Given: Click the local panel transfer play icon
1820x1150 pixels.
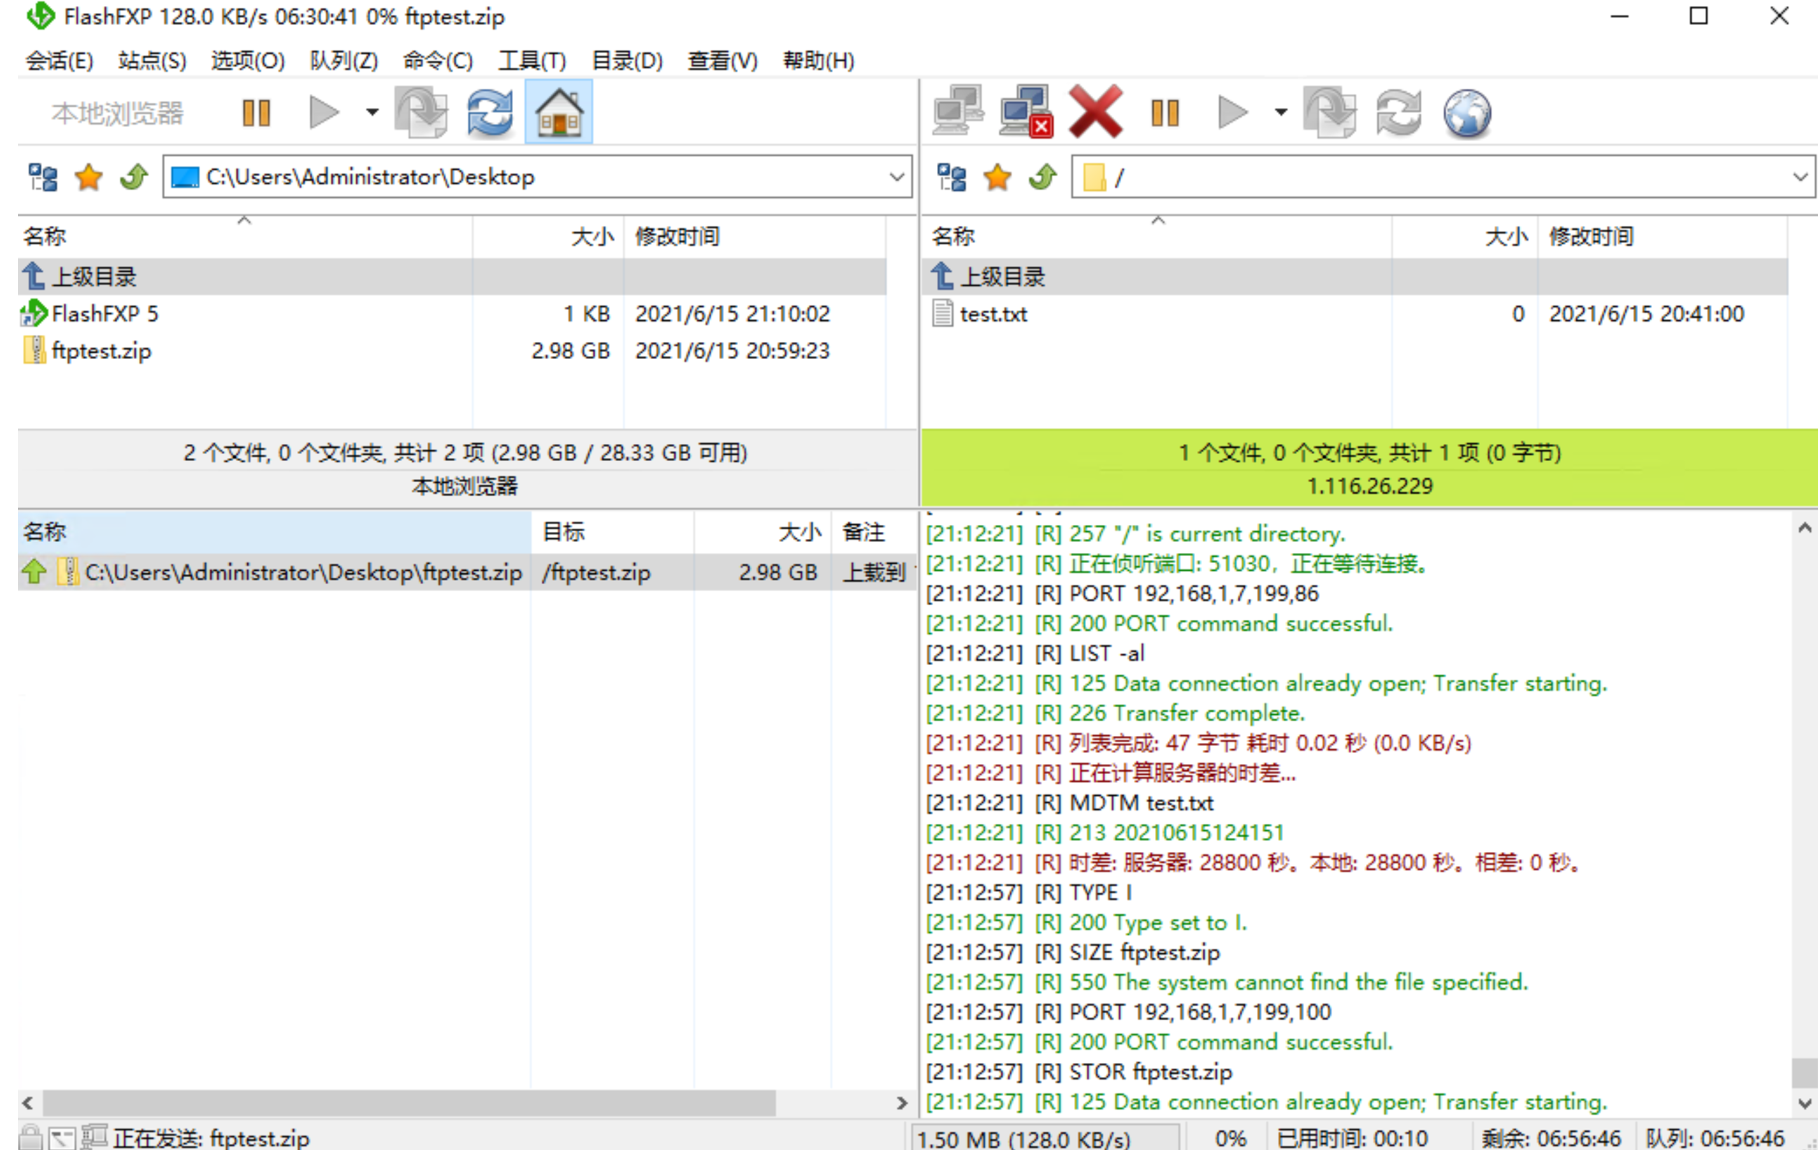Looking at the screenshot, I should (323, 112).
